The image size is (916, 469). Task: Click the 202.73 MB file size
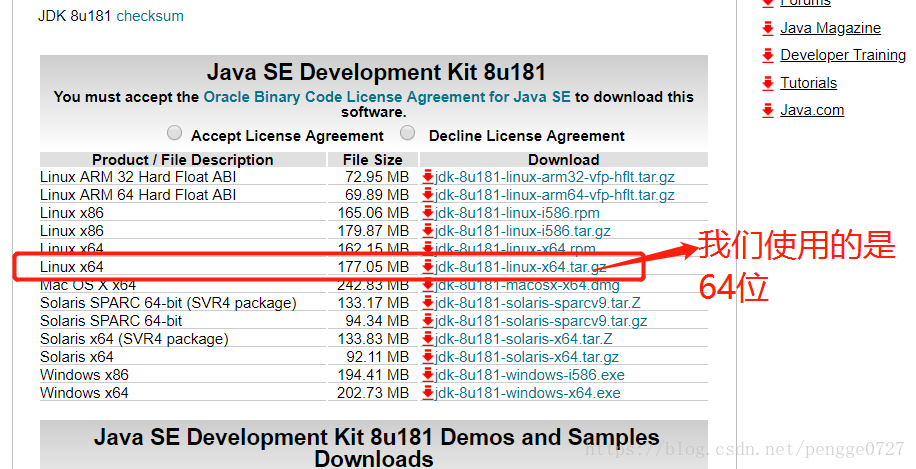pyautogui.click(x=373, y=393)
